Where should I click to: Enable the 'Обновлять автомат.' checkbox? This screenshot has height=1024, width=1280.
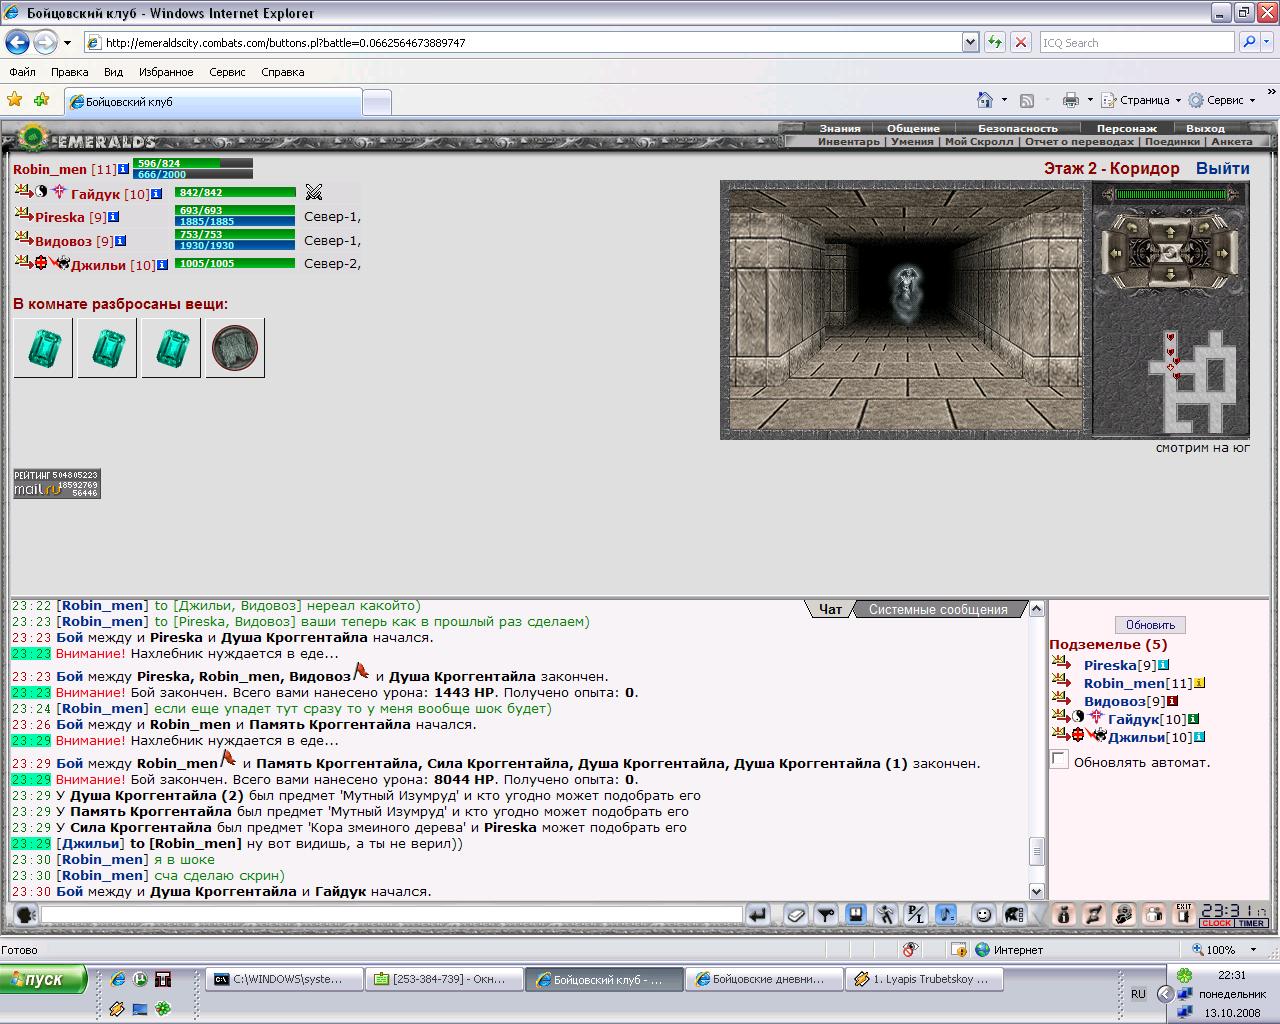[1060, 760]
